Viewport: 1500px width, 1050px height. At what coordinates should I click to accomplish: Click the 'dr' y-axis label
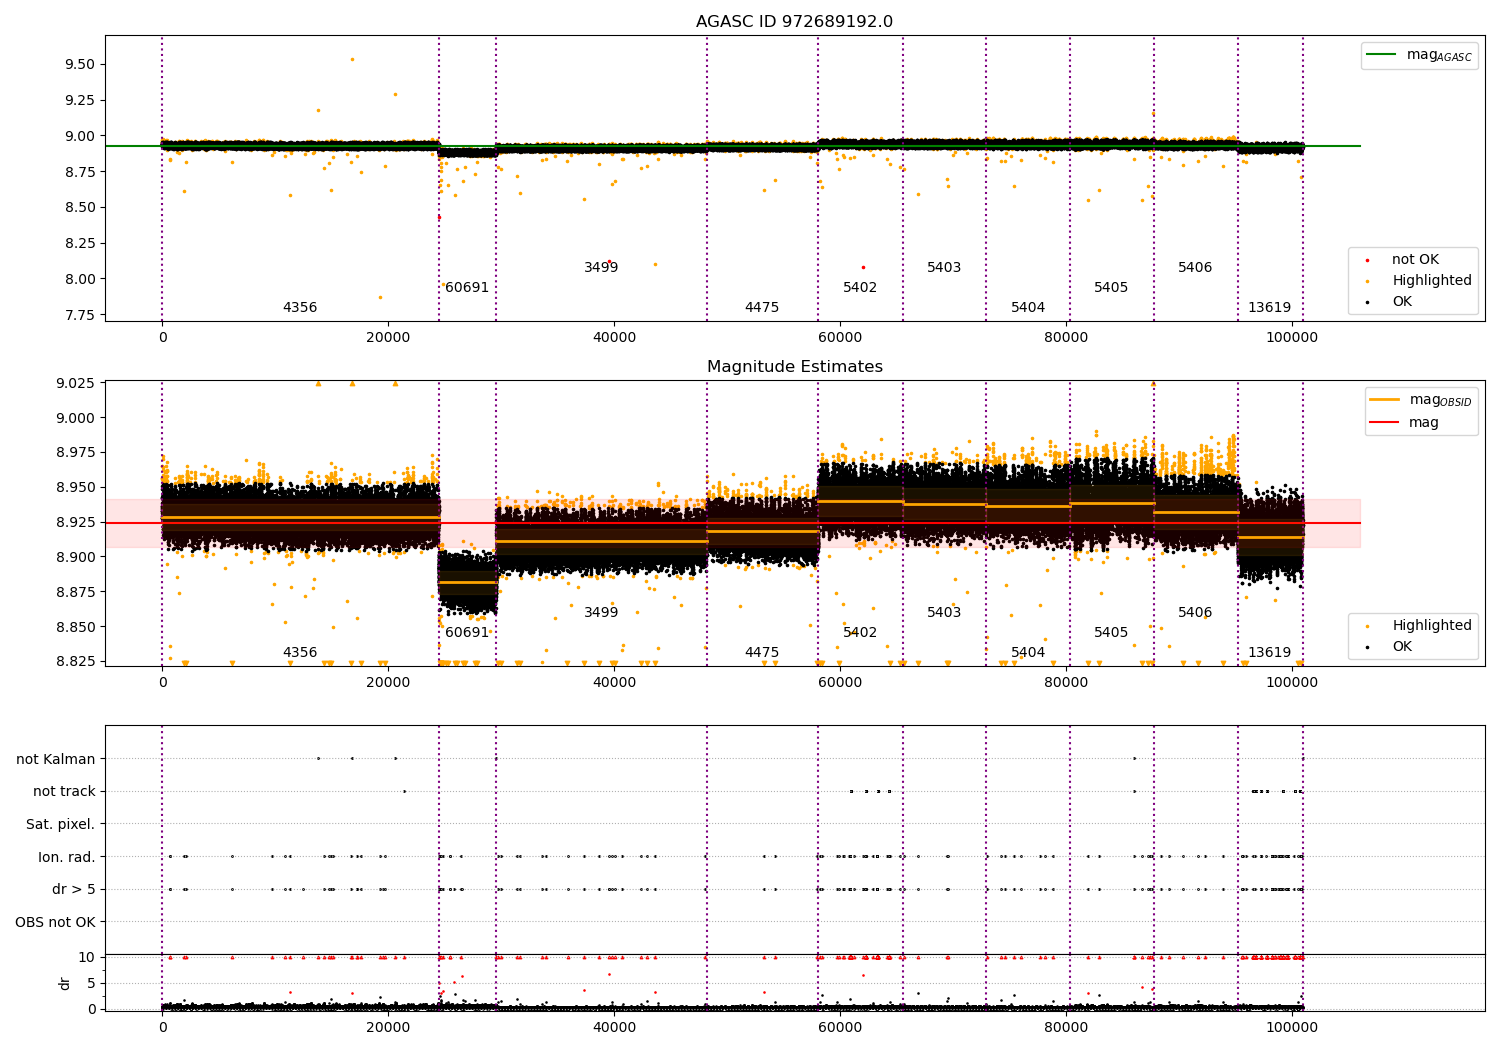65,983
